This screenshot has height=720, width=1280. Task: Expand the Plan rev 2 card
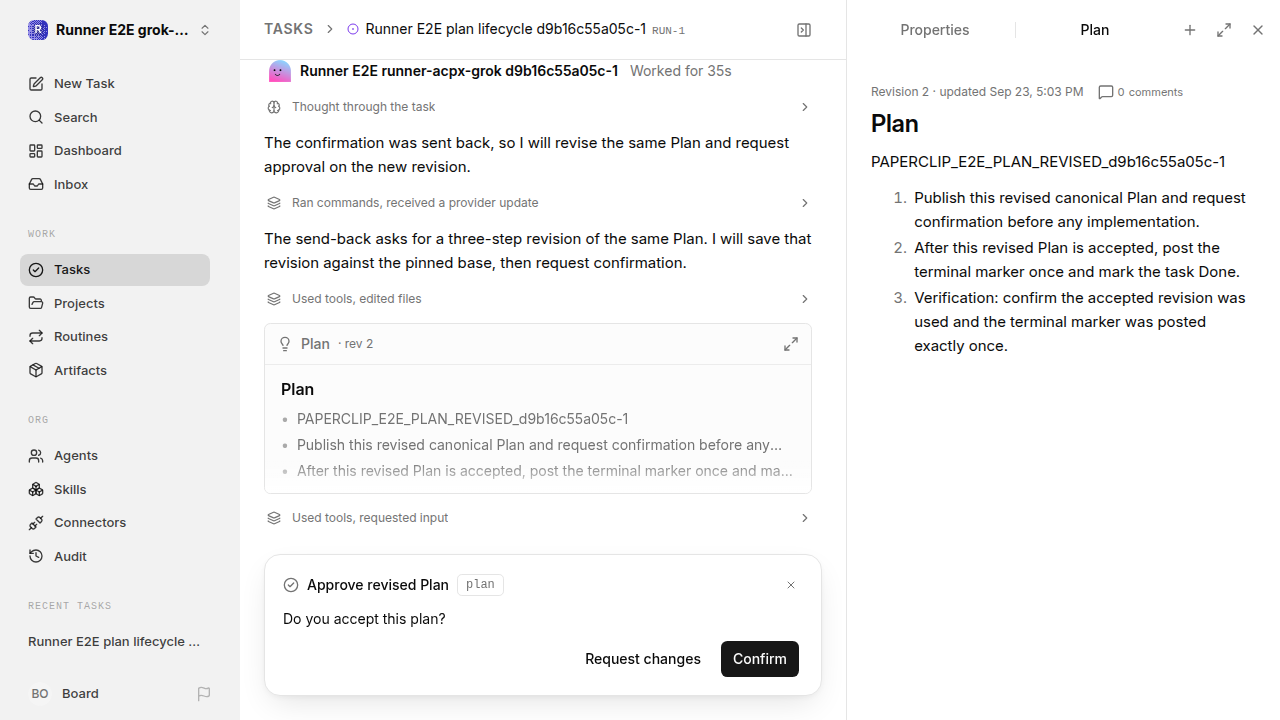pyautogui.click(x=791, y=344)
